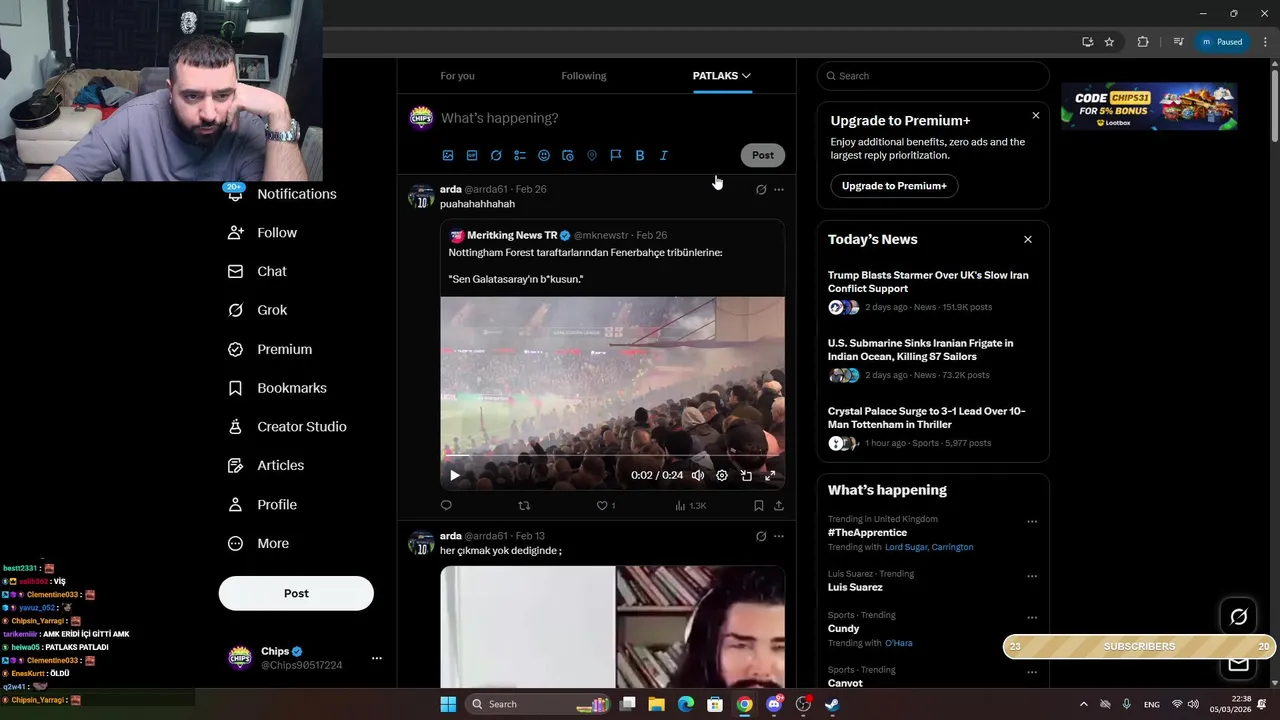
Task: Open Steam from the taskbar
Action: (832, 704)
